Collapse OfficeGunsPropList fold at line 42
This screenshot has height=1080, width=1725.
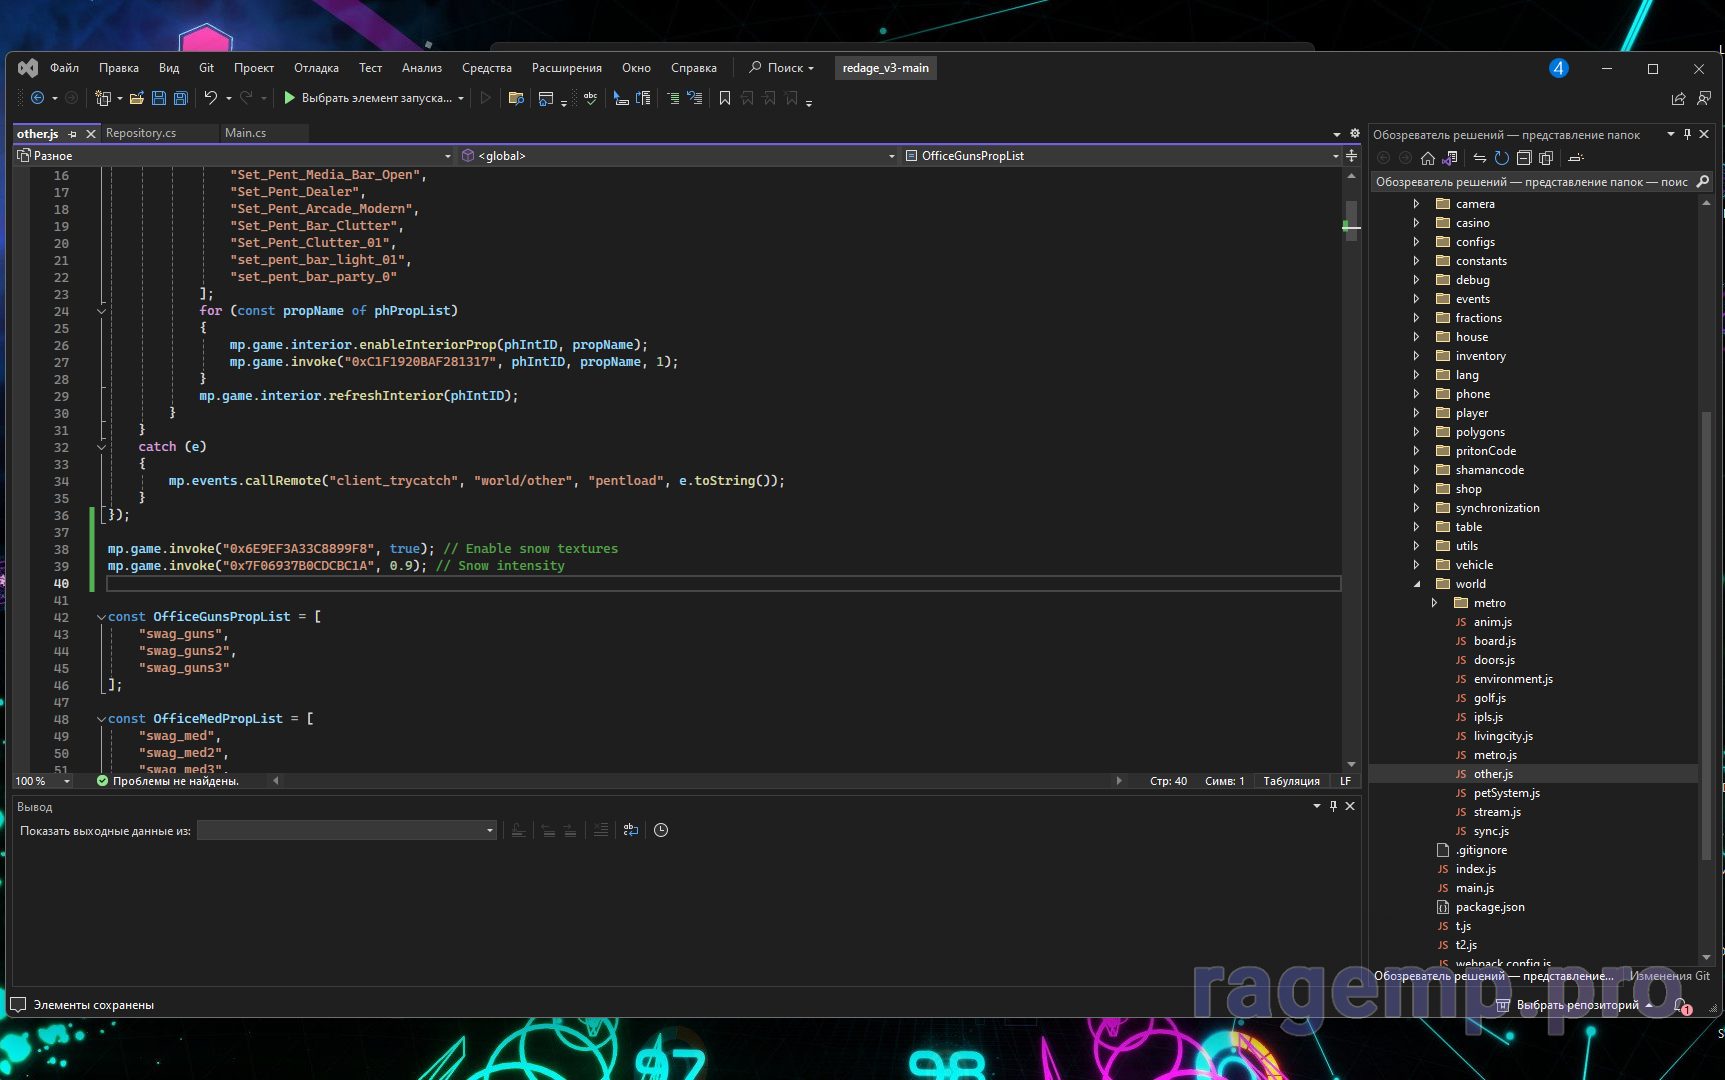[101, 617]
